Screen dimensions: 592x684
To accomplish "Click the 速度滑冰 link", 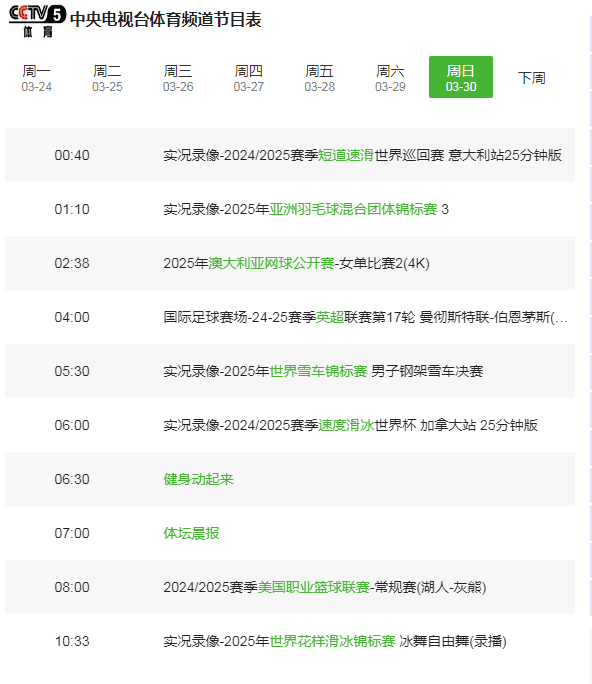I will pos(346,425).
